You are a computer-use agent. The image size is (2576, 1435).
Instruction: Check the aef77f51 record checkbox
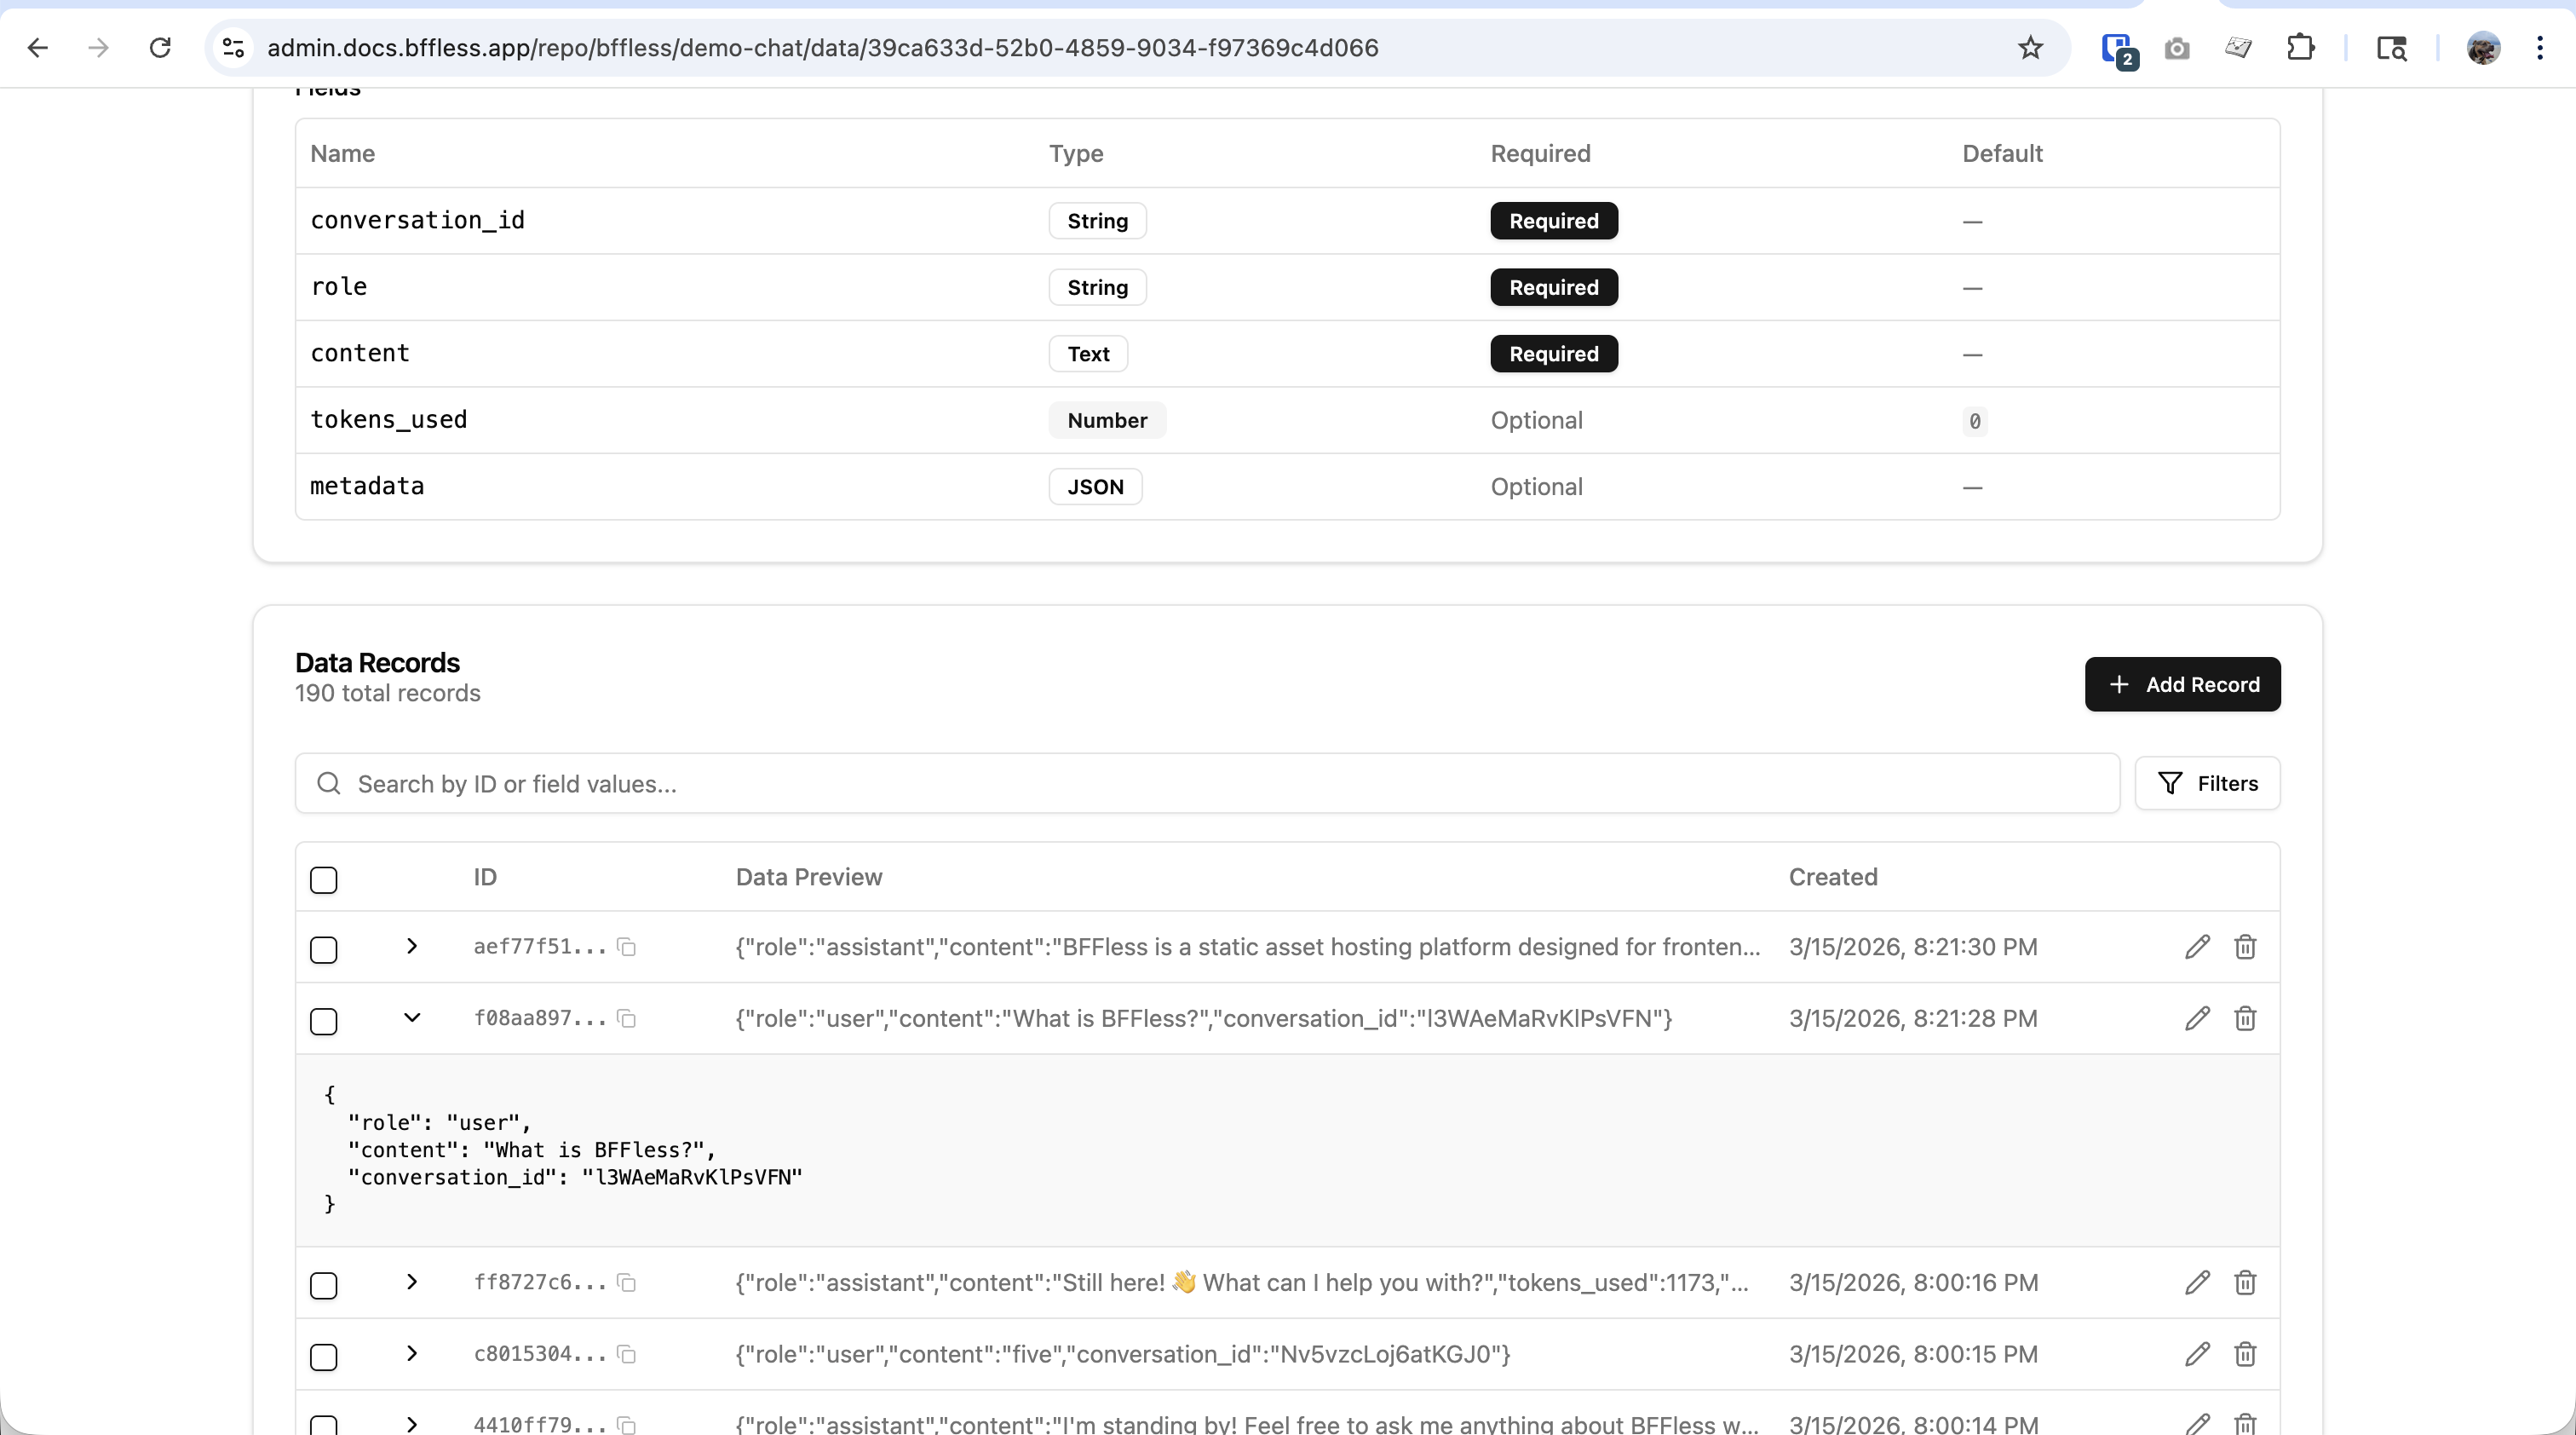click(323, 949)
